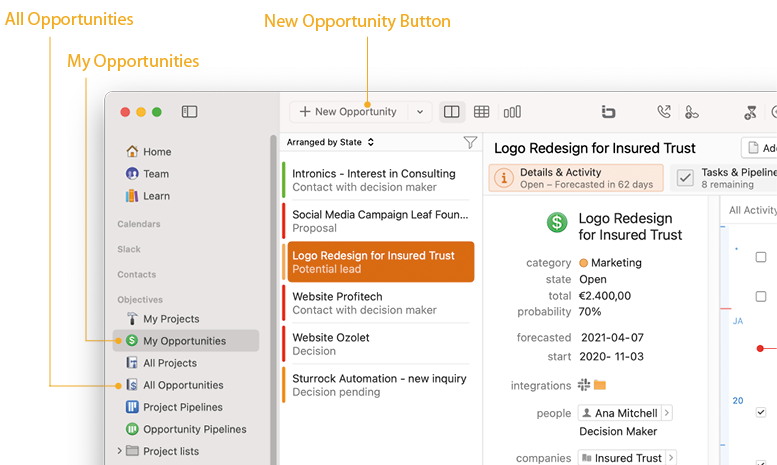Select the Slack section header
The width and height of the screenshot is (777, 465).
tap(129, 249)
